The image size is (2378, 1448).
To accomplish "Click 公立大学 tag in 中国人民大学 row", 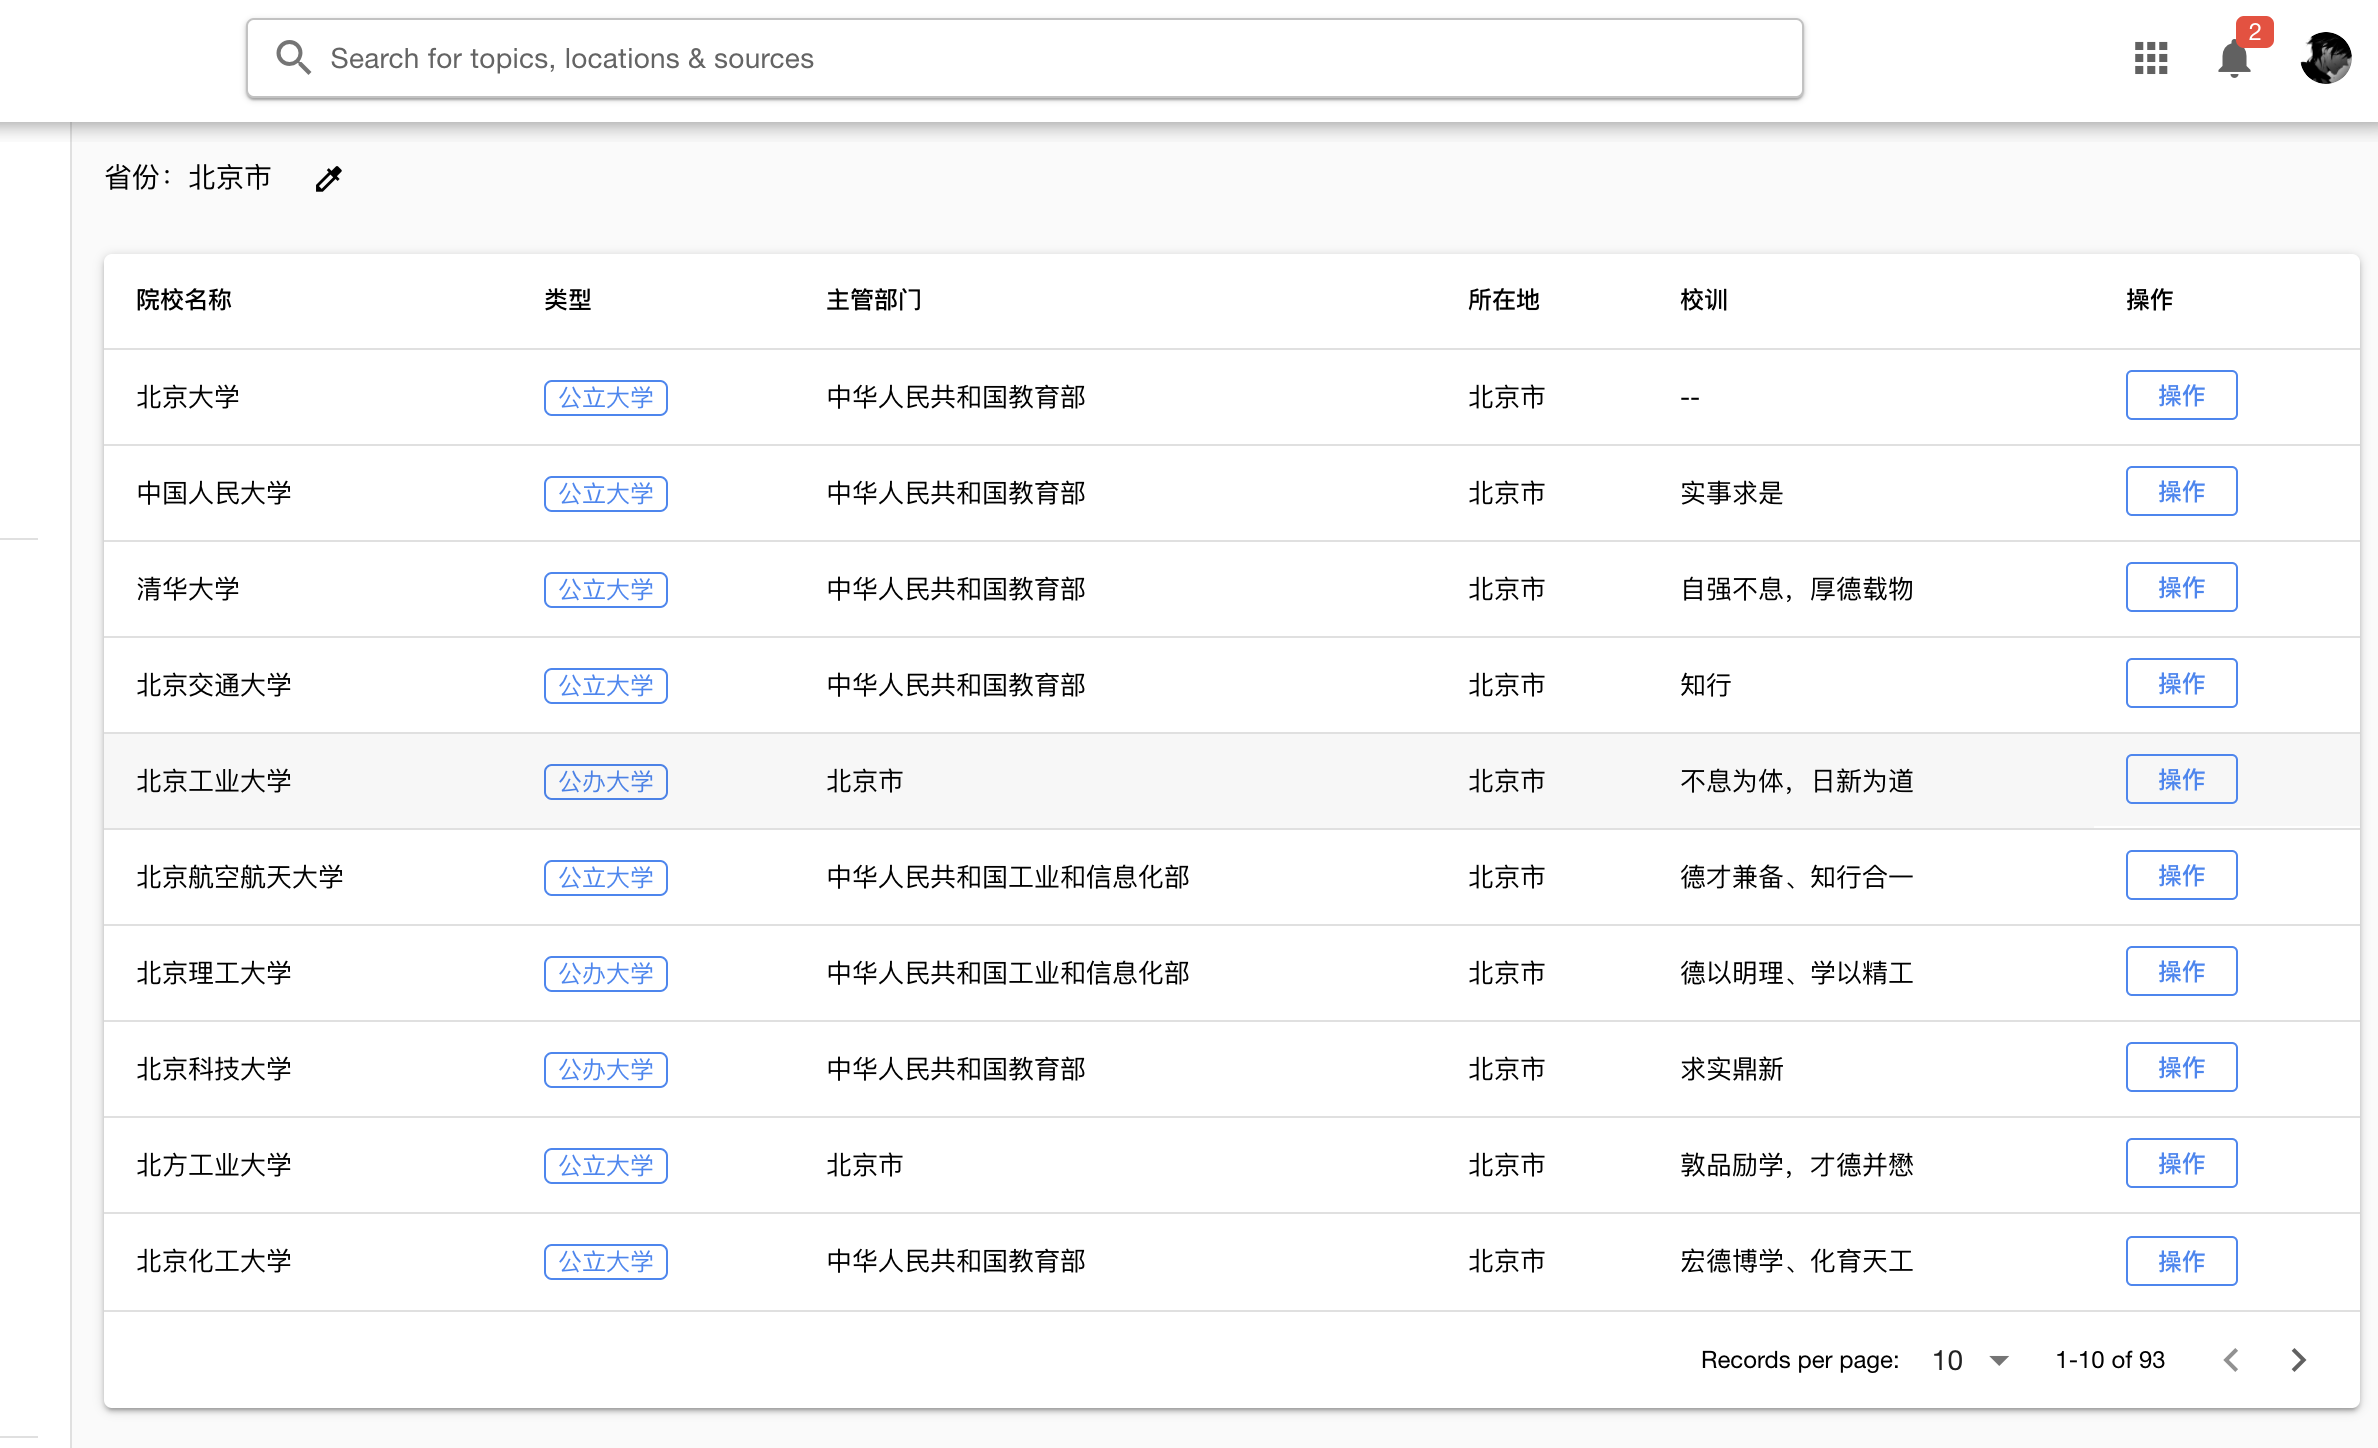I will tap(605, 494).
